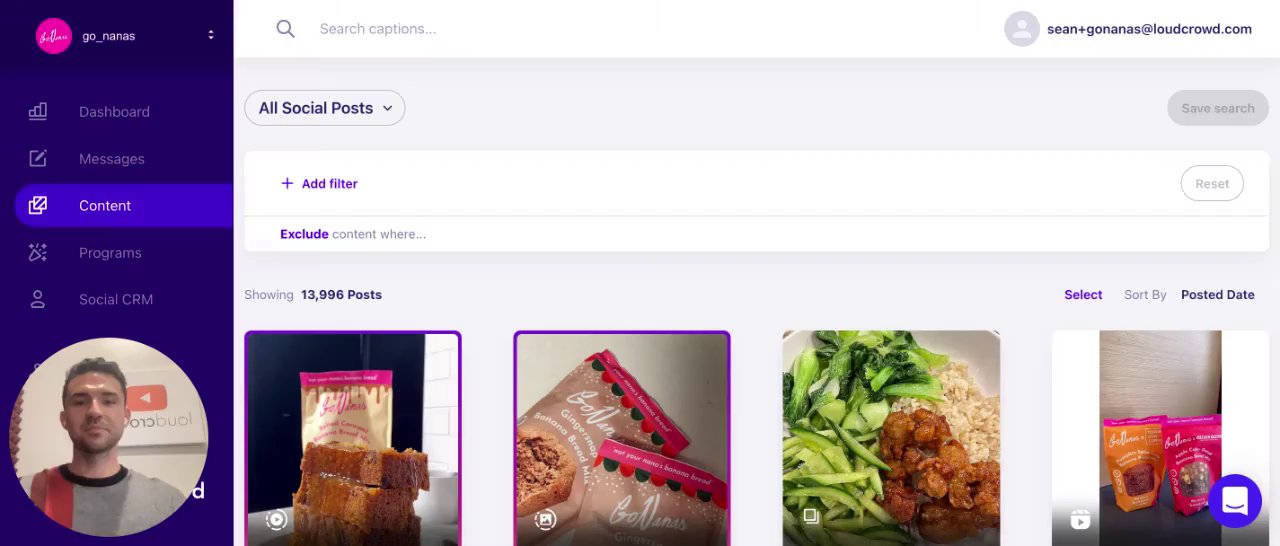Click the Programs sparkle icon

38,253
